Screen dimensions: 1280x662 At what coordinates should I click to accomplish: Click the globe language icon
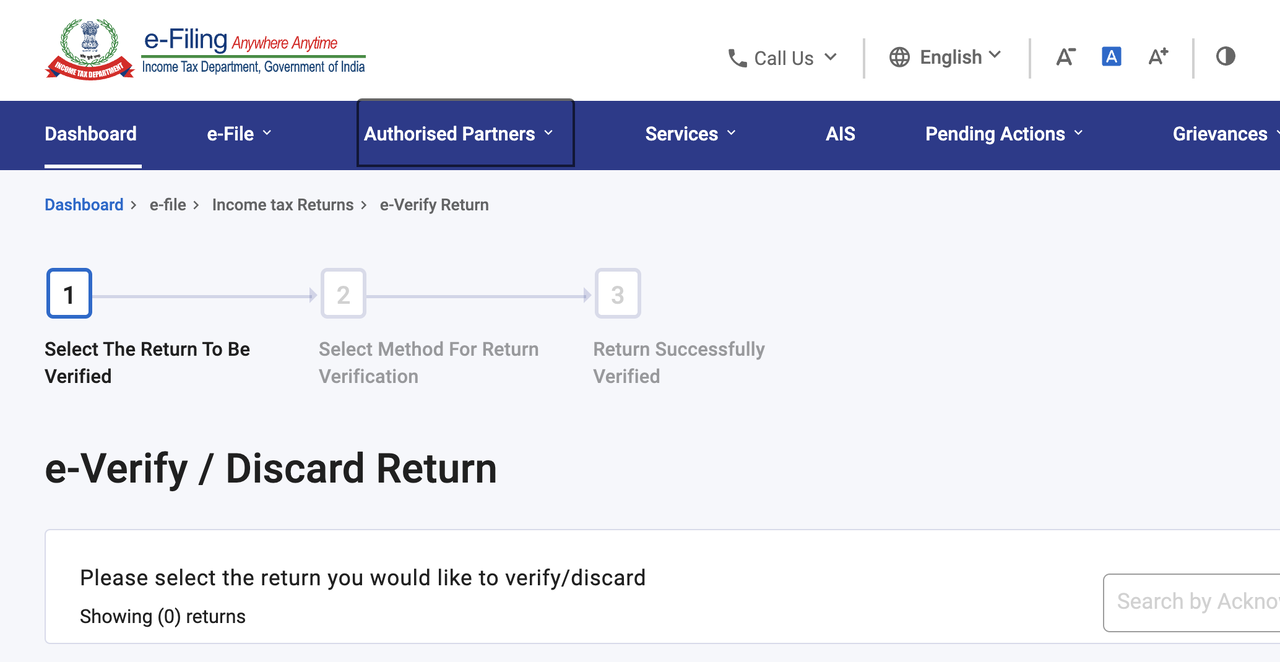click(900, 57)
